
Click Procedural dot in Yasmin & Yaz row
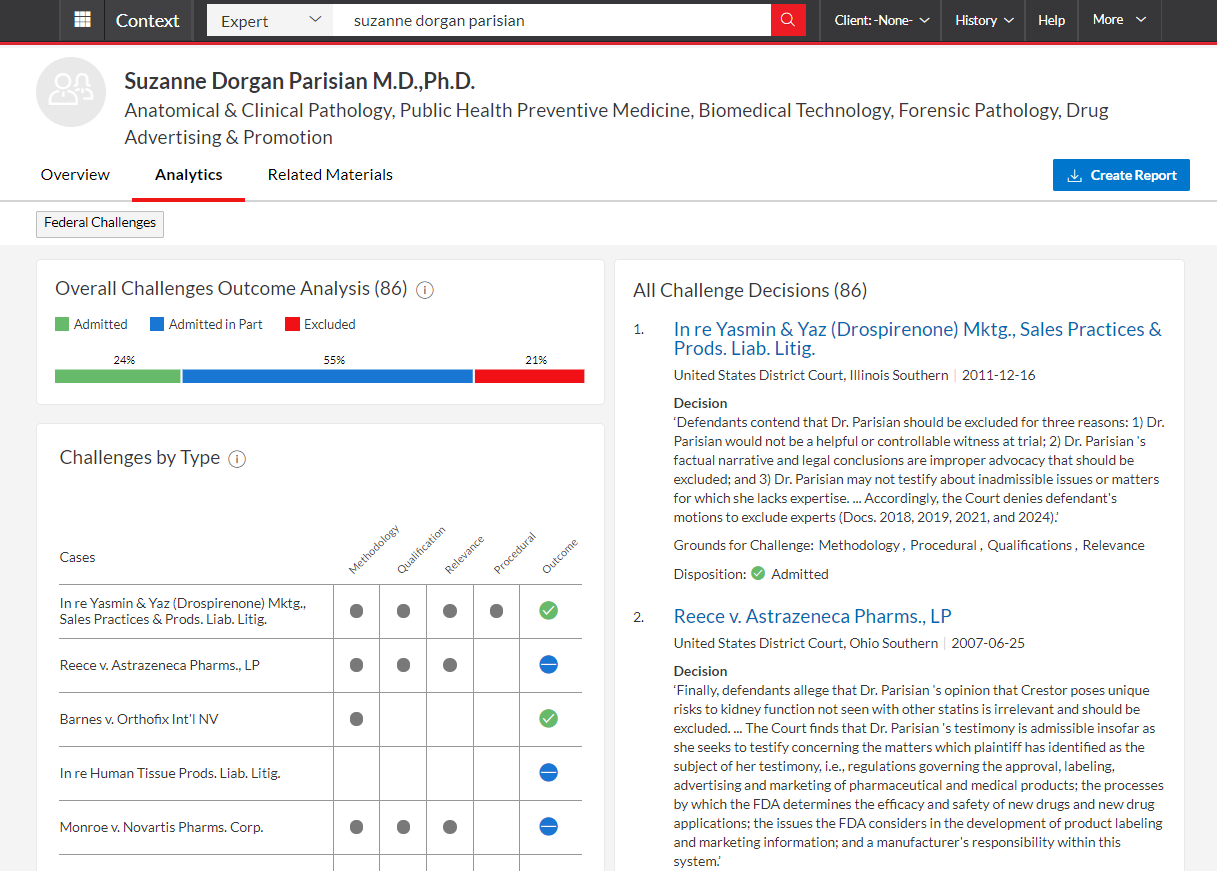click(x=496, y=611)
